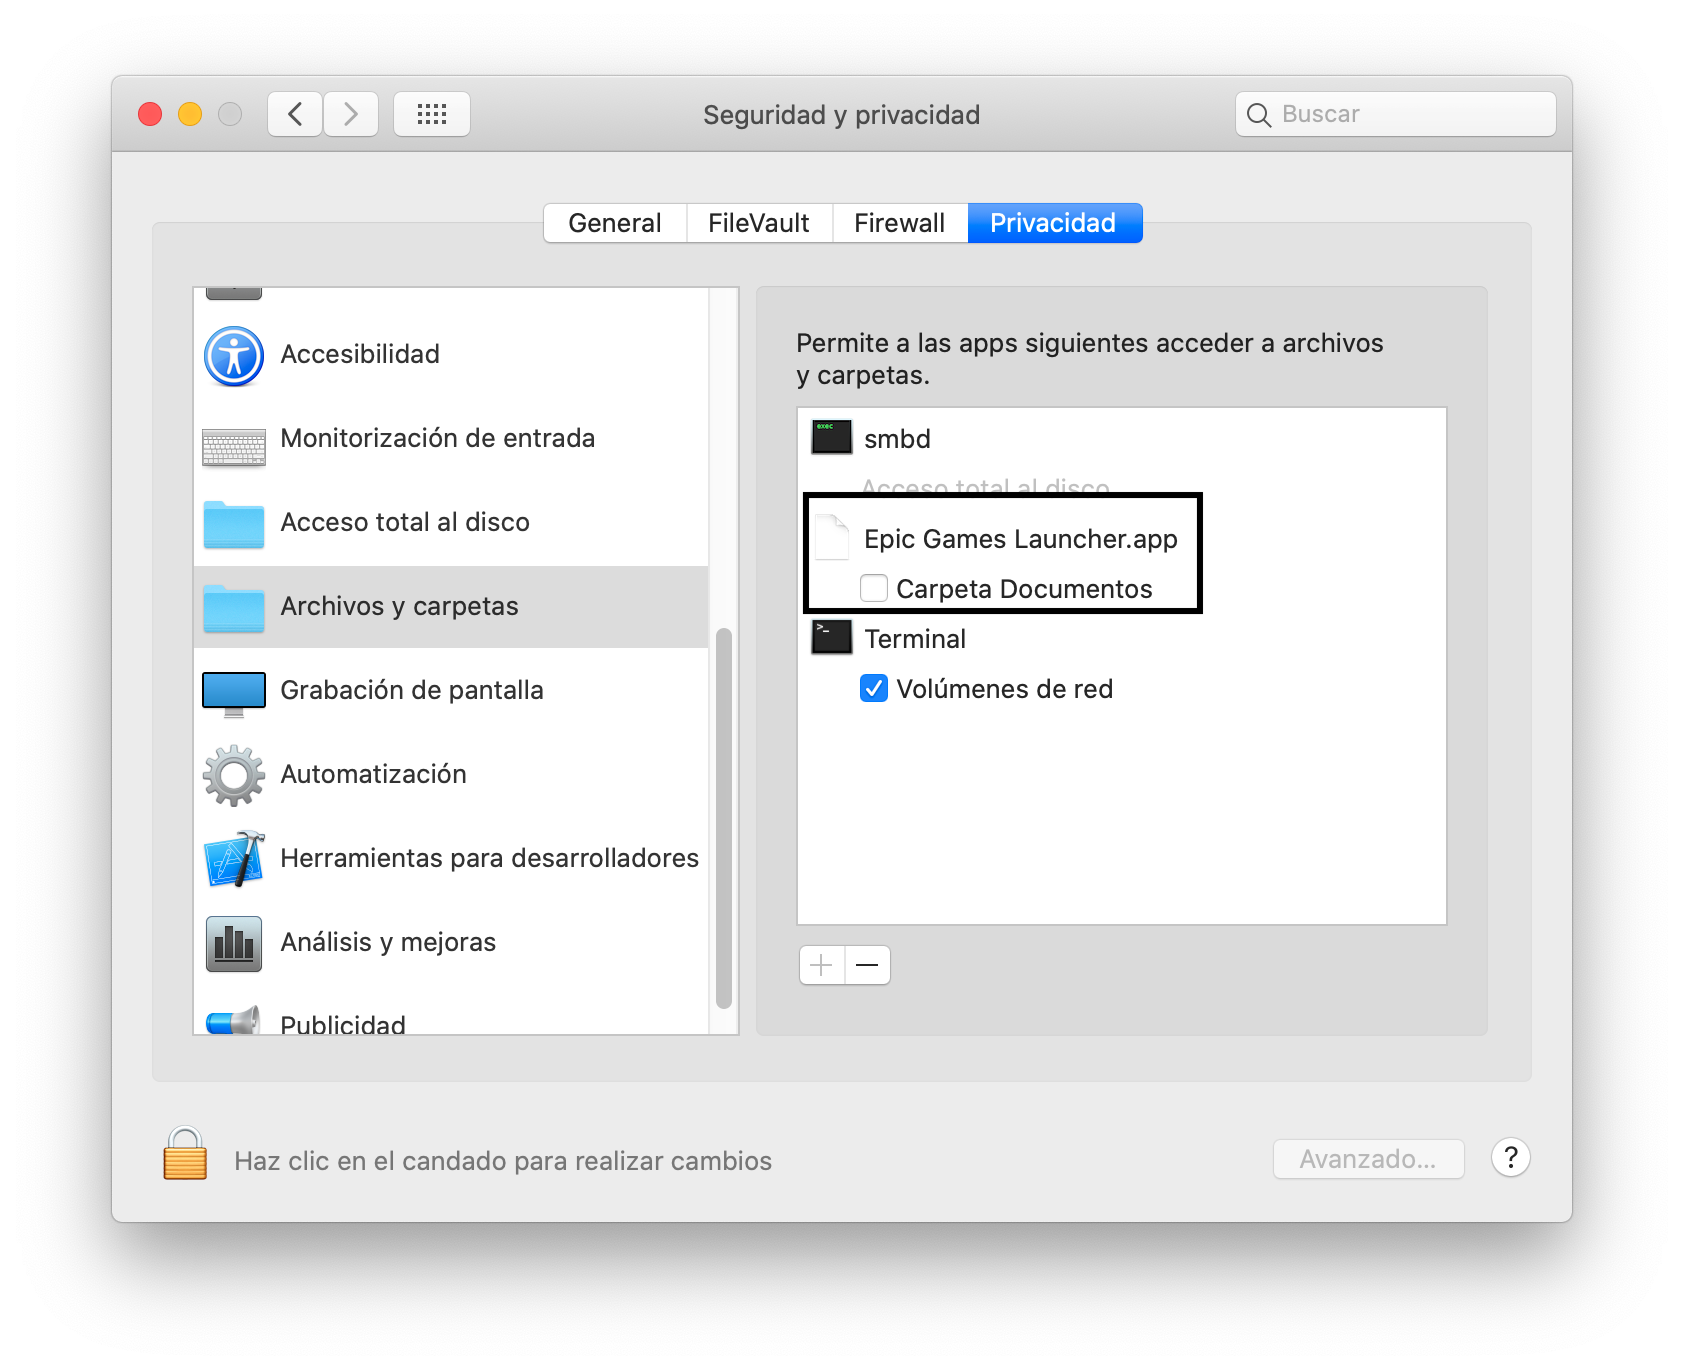
Task: Click the magnifying glass in the search field
Action: coord(1259,115)
